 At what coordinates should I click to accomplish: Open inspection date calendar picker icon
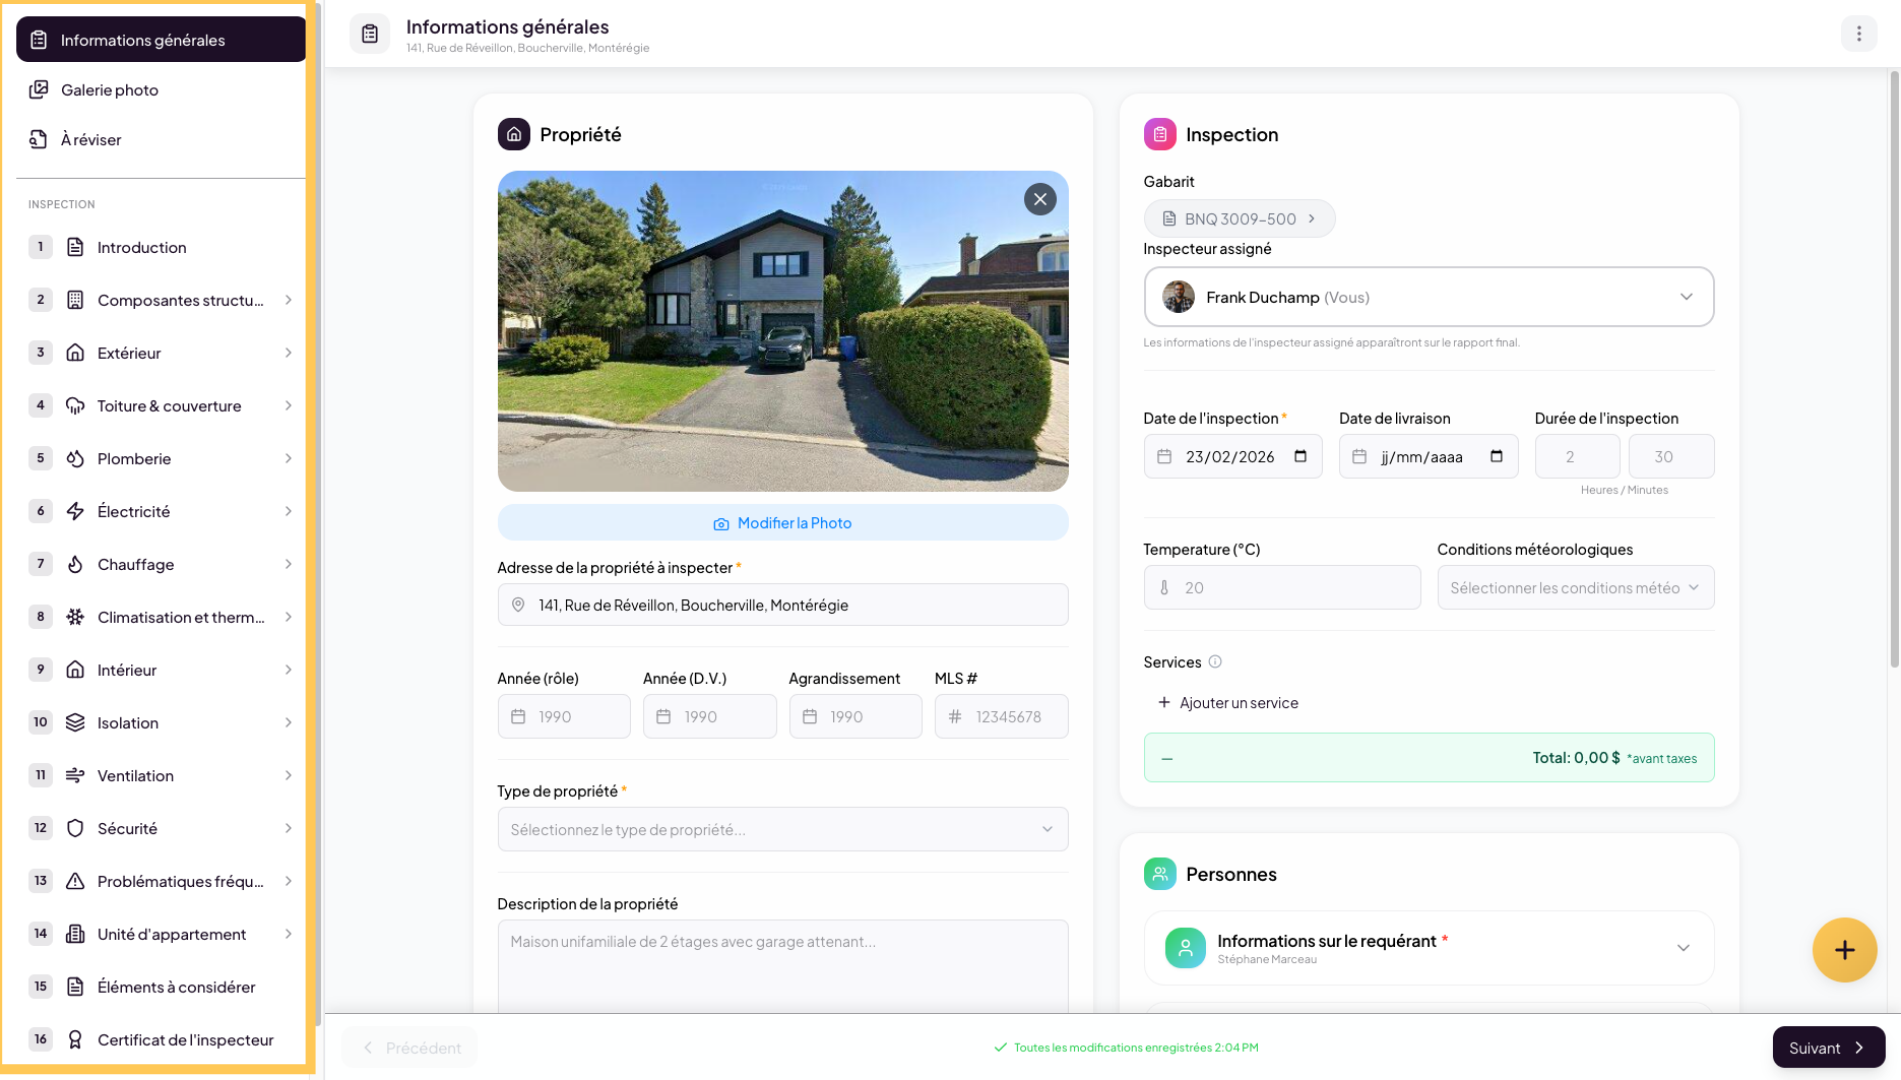pos(1300,457)
